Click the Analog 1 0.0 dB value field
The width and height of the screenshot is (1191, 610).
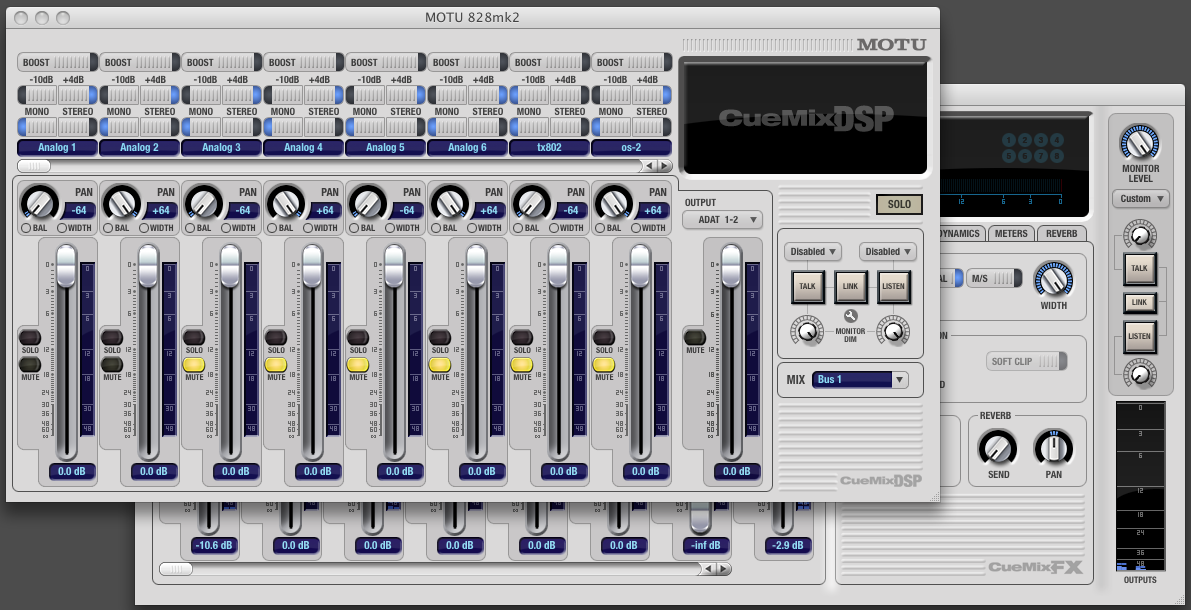tap(71, 472)
